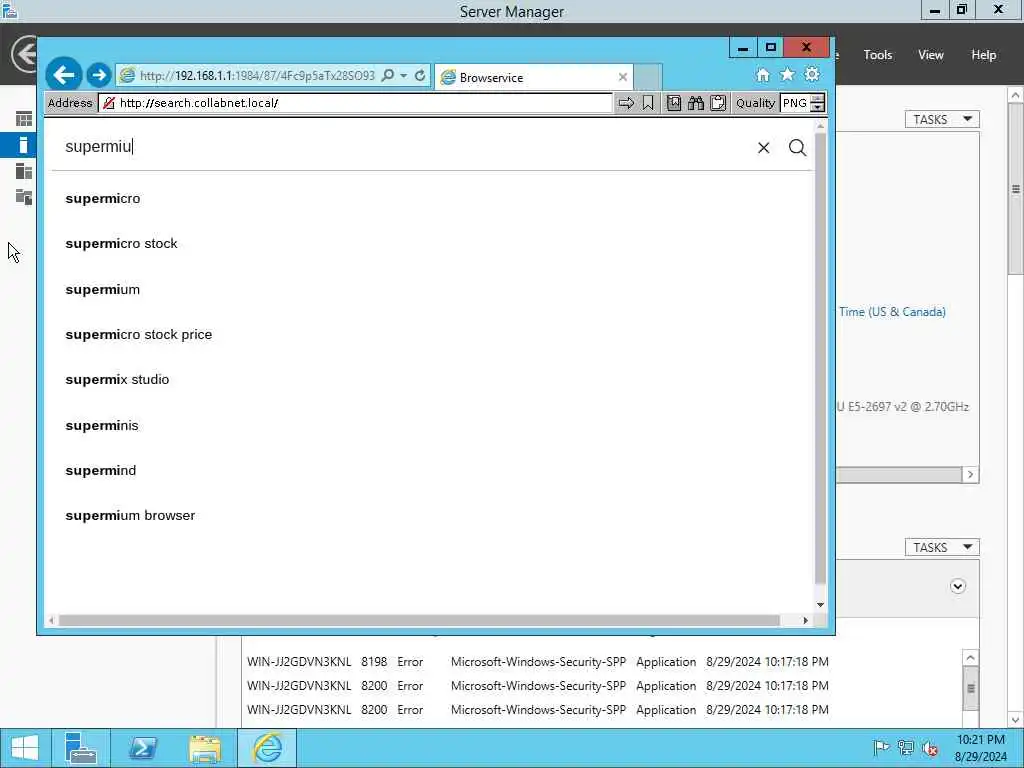1024x768 pixels.
Task: Run the search with magnifier icon
Action: coord(797,148)
